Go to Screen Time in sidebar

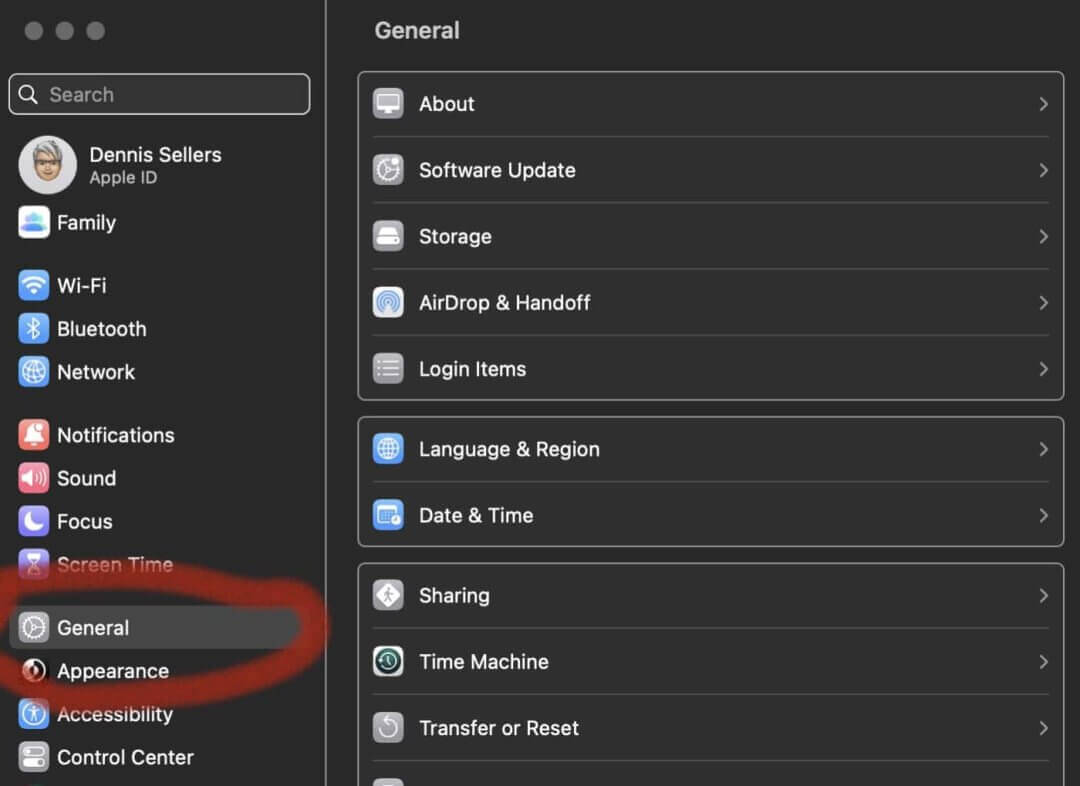114,565
